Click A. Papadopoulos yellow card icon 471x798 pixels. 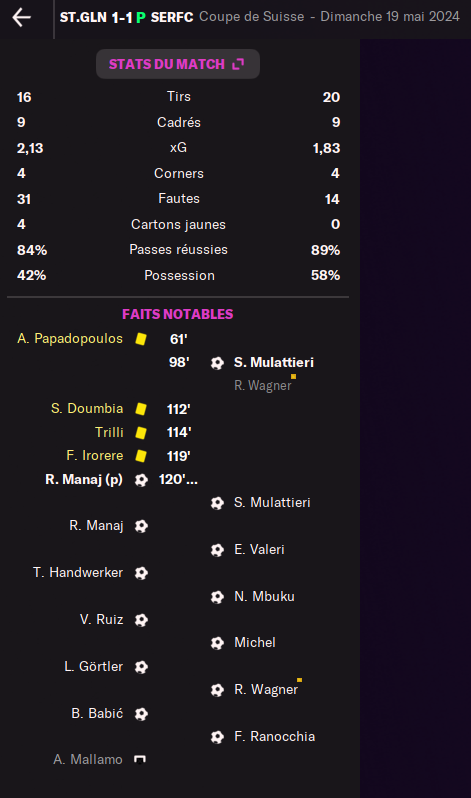(141, 339)
